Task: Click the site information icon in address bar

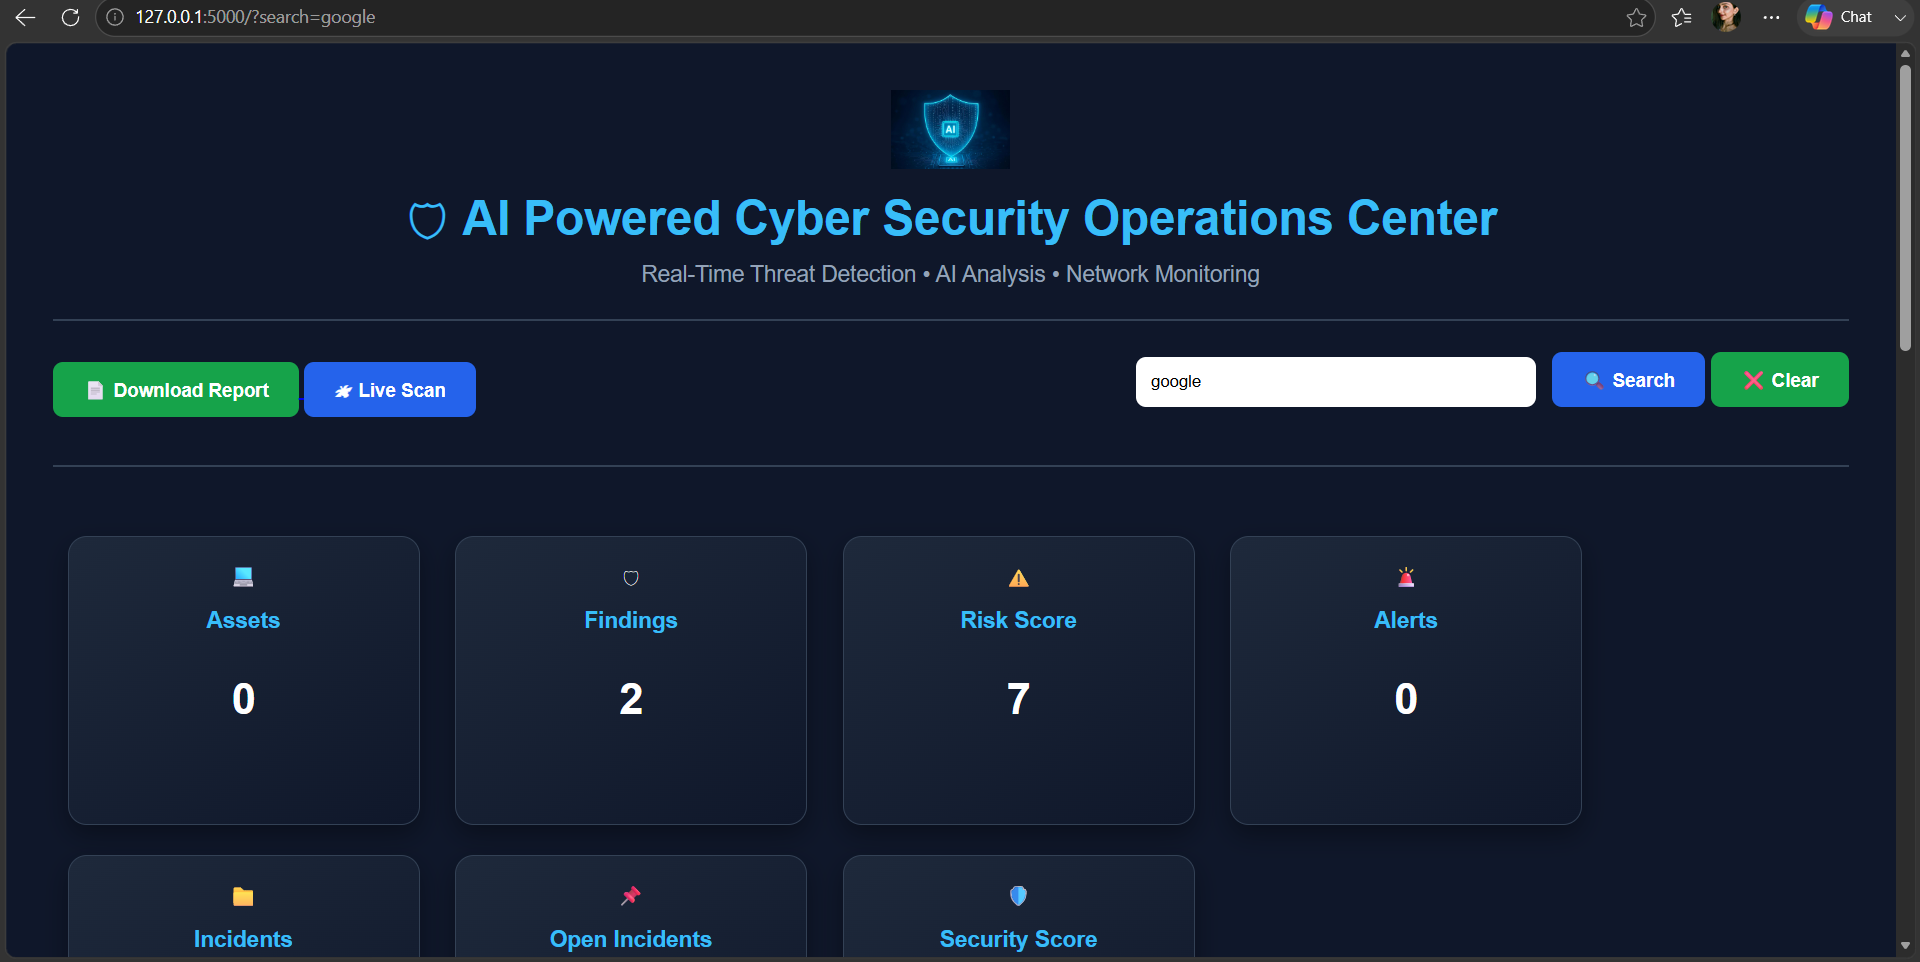Action: click(x=115, y=17)
